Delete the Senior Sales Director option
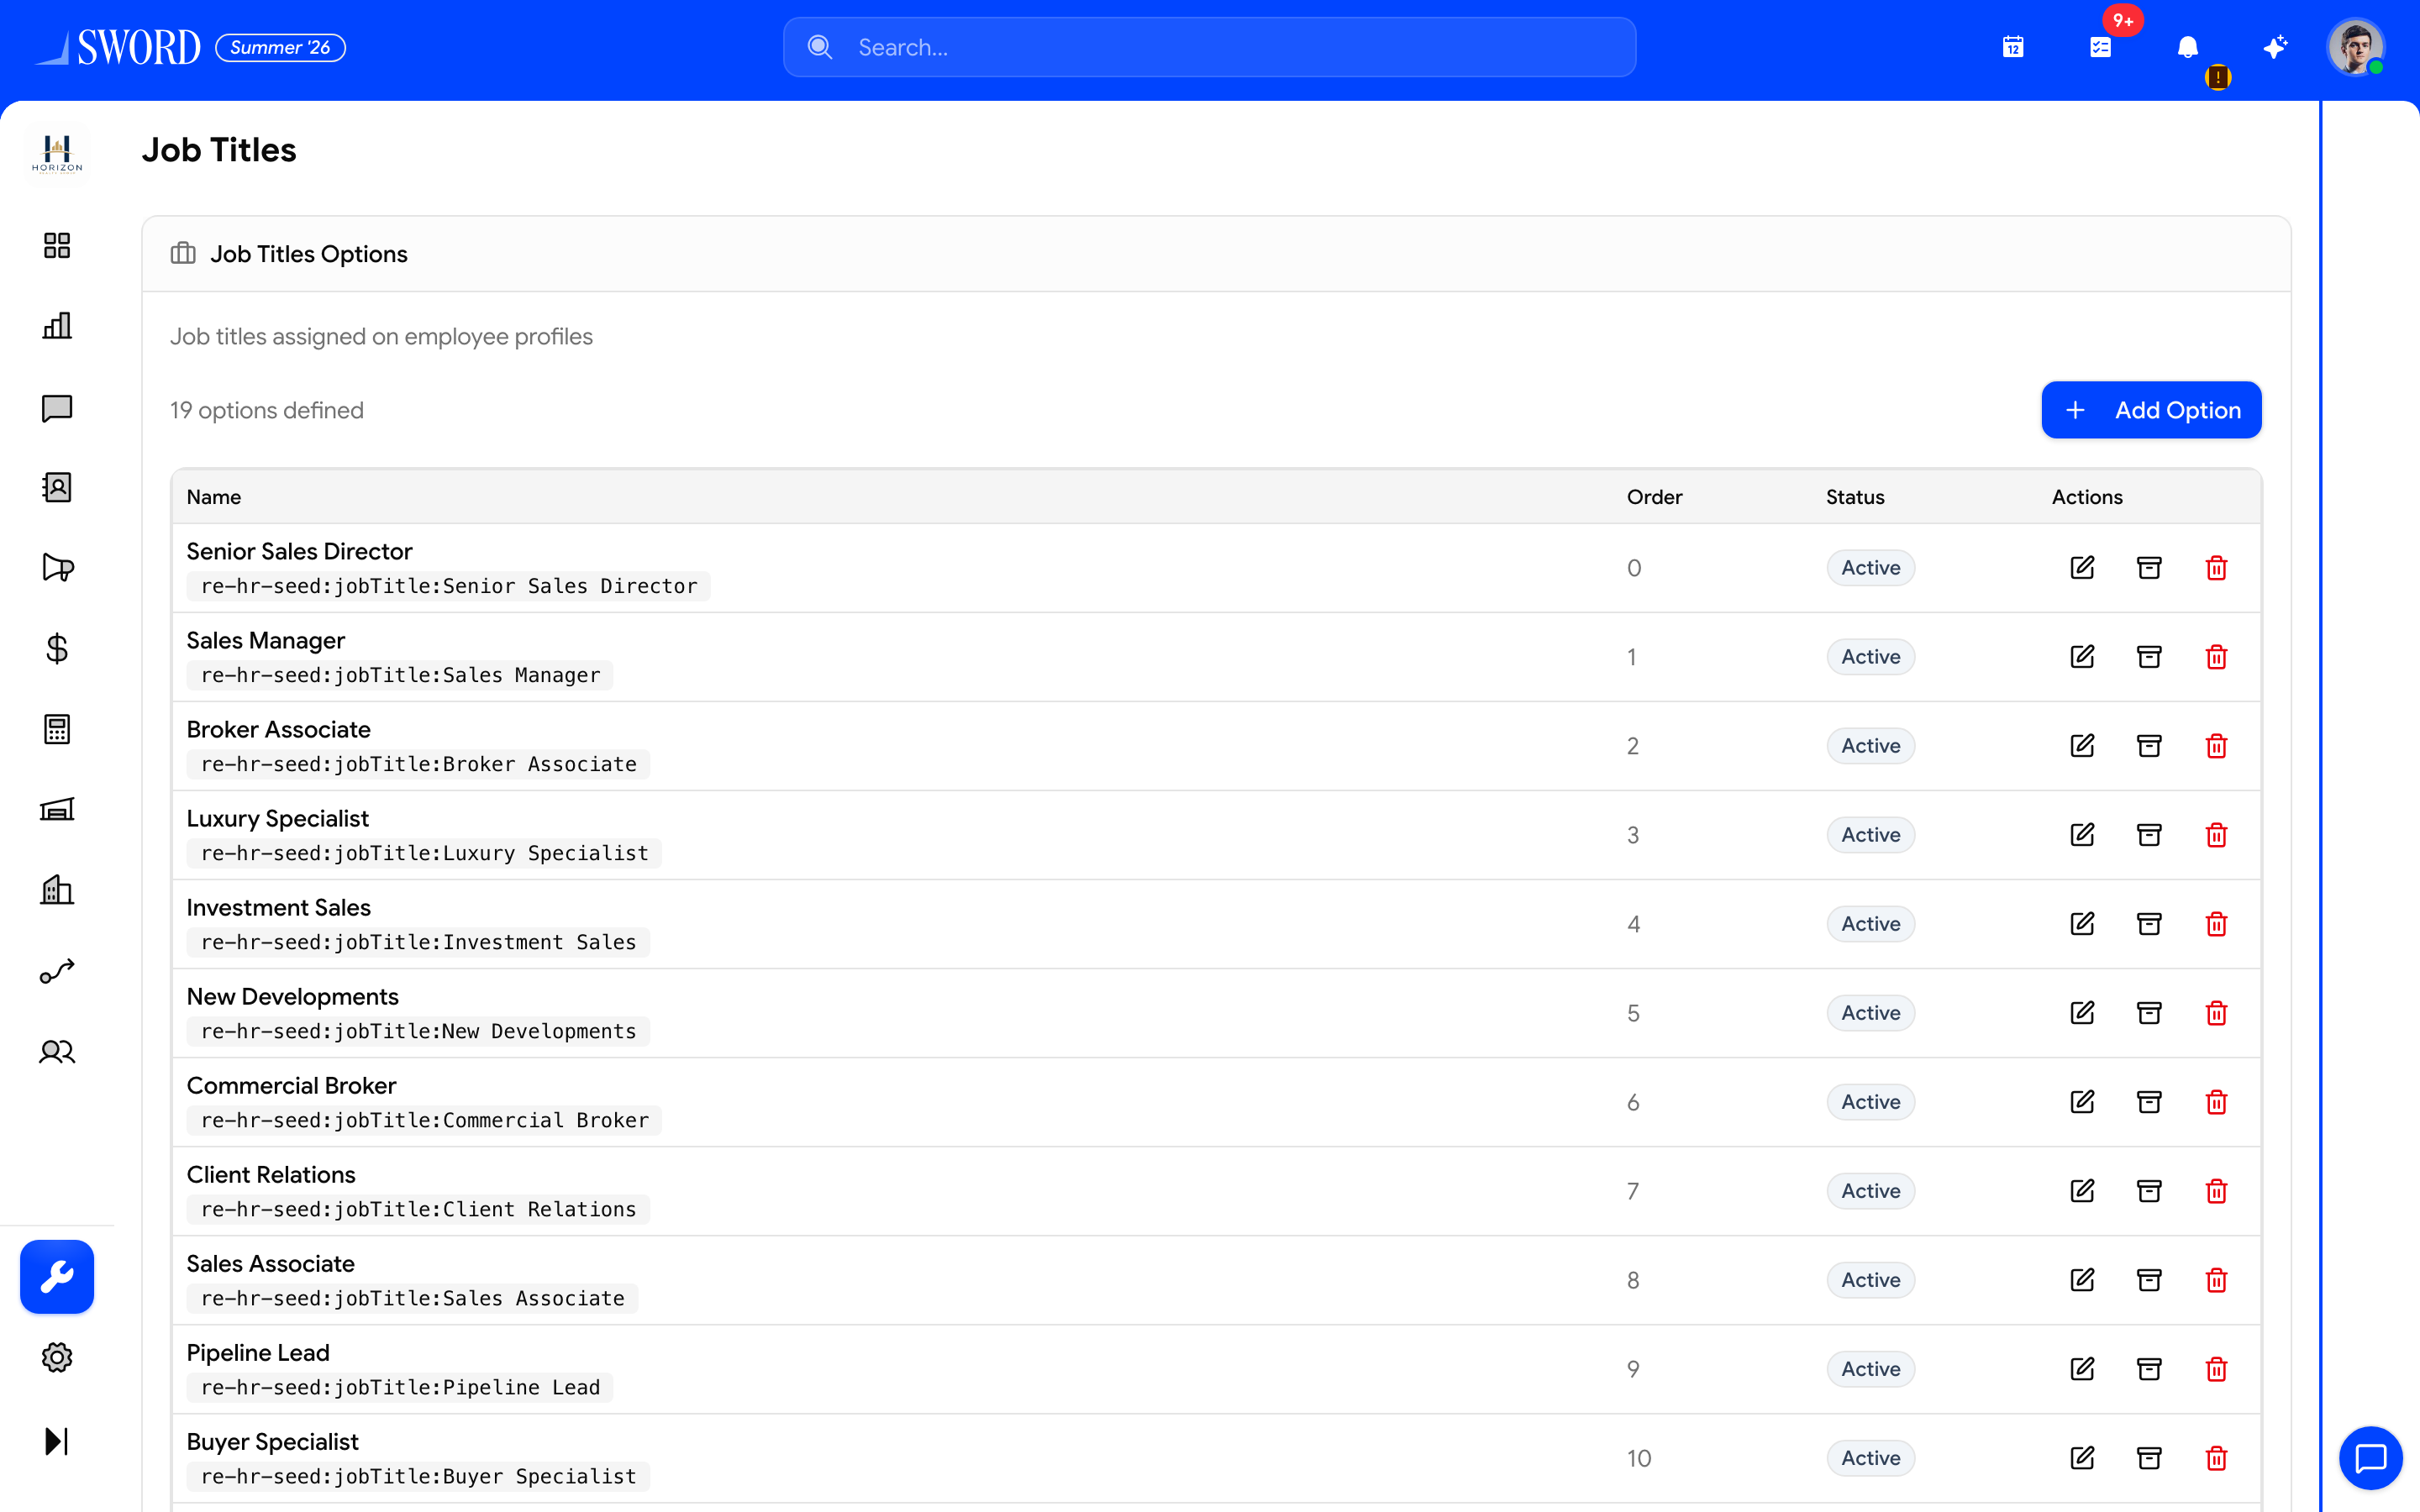The image size is (2420, 1512). [x=2216, y=568]
